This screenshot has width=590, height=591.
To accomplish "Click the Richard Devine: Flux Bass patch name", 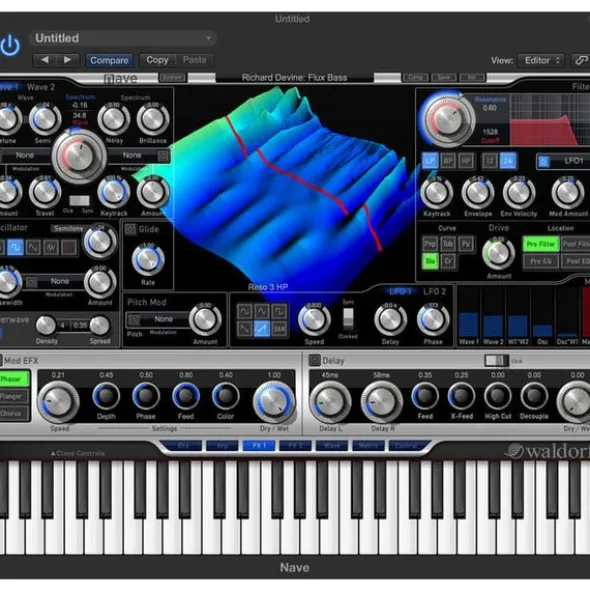I will point(294,78).
